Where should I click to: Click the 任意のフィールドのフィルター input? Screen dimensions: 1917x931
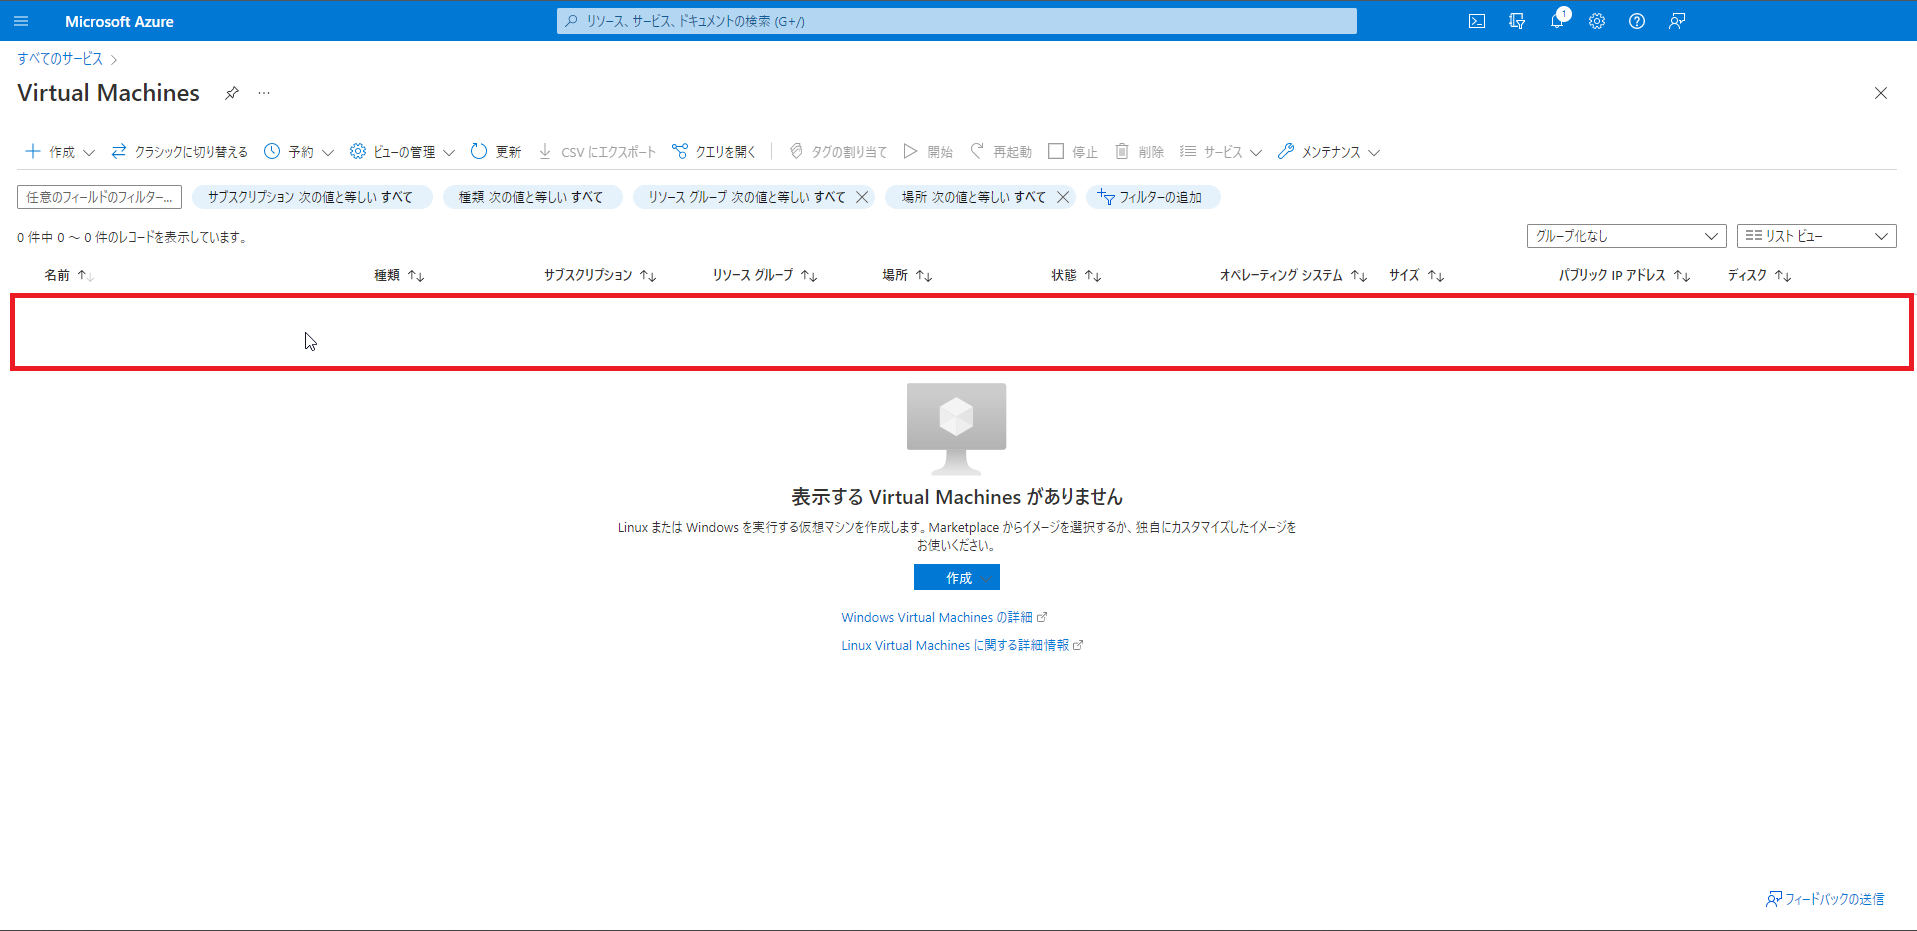99,197
